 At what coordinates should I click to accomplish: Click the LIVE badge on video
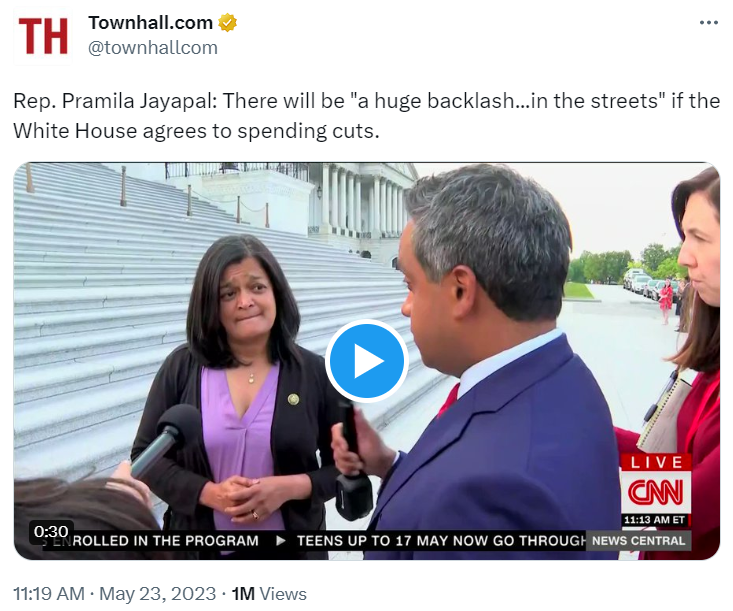[x=656, y=462]
